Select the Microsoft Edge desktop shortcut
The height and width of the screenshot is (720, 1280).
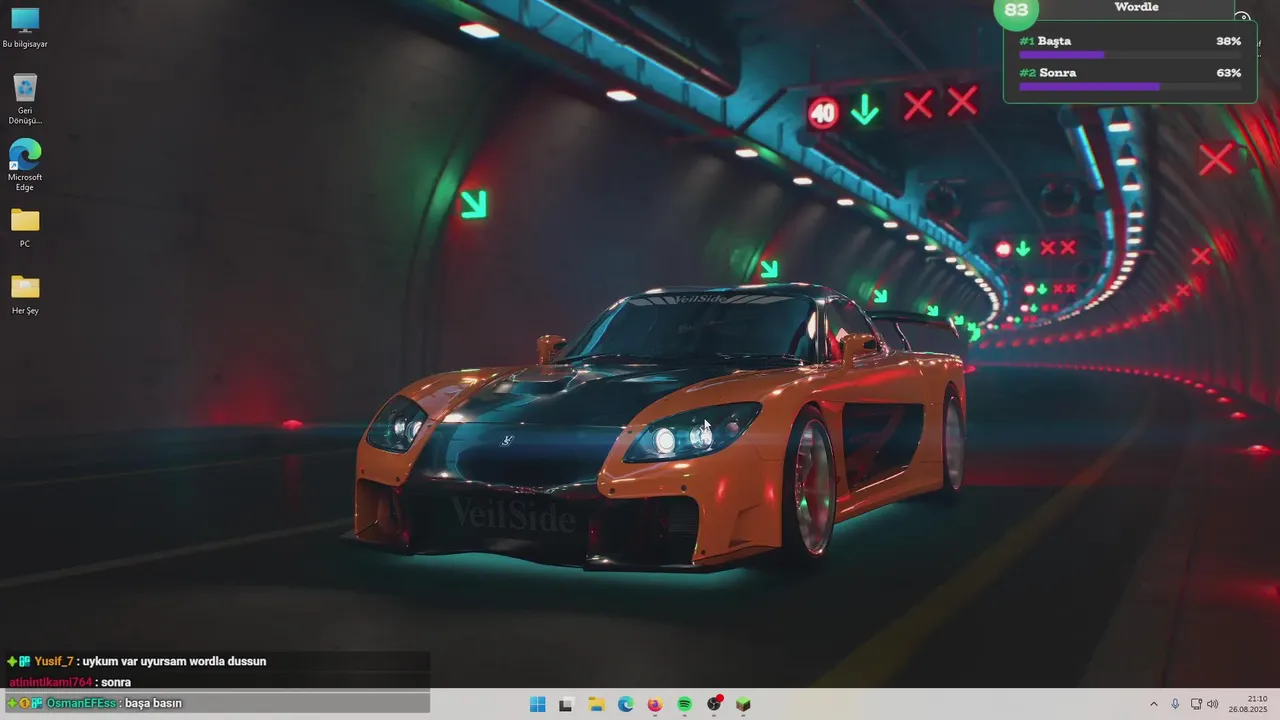[x=25, y=165]
